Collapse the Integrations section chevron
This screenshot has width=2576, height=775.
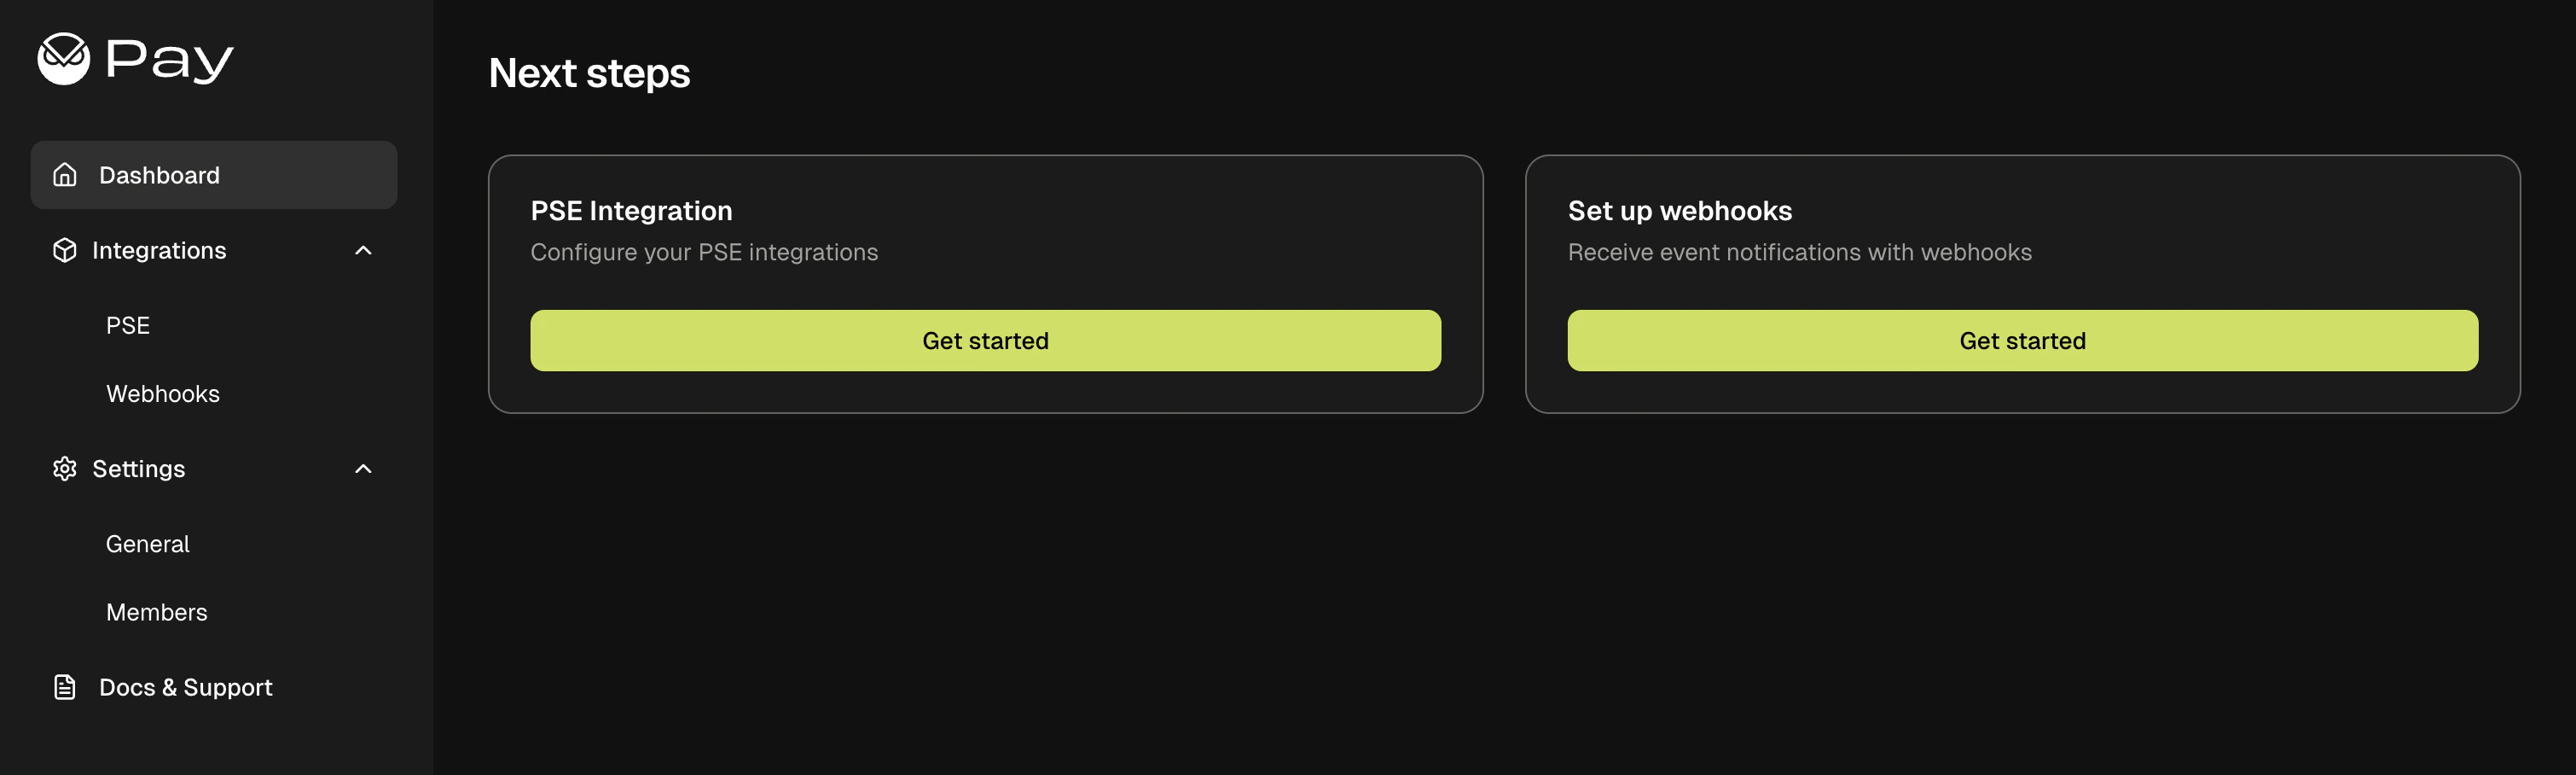coord(363,250)
